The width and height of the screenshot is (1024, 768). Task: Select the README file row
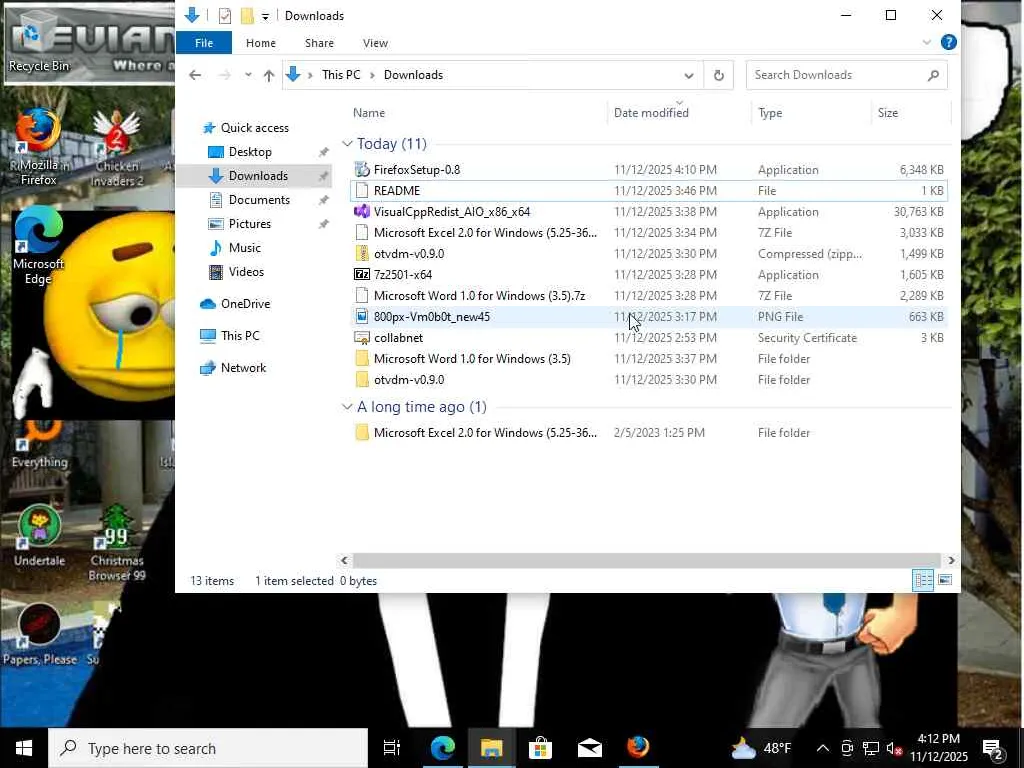pyautogui.click(x=648, y=191)
